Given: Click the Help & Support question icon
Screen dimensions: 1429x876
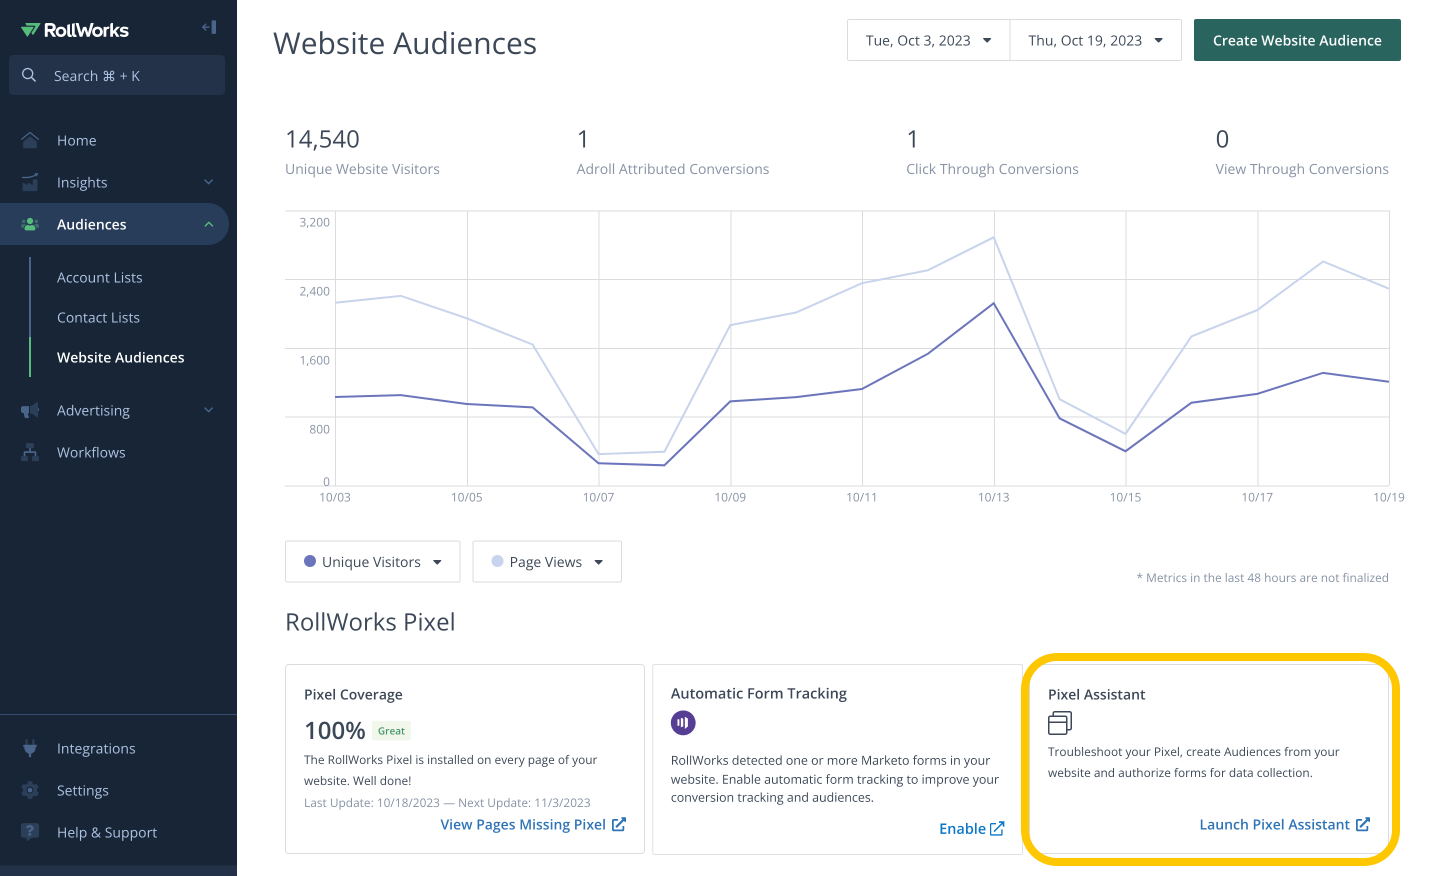Looking at the screenshot, I should (30, 832).
